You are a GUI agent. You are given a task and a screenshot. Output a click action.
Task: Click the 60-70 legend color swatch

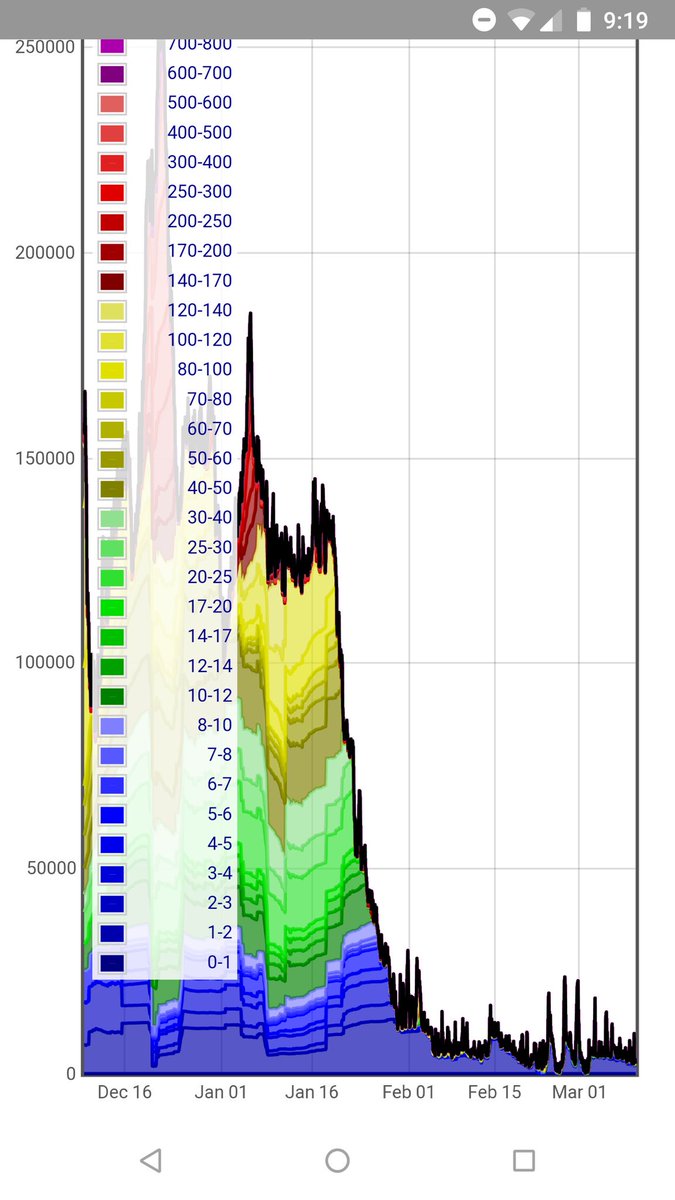[112, 430]
